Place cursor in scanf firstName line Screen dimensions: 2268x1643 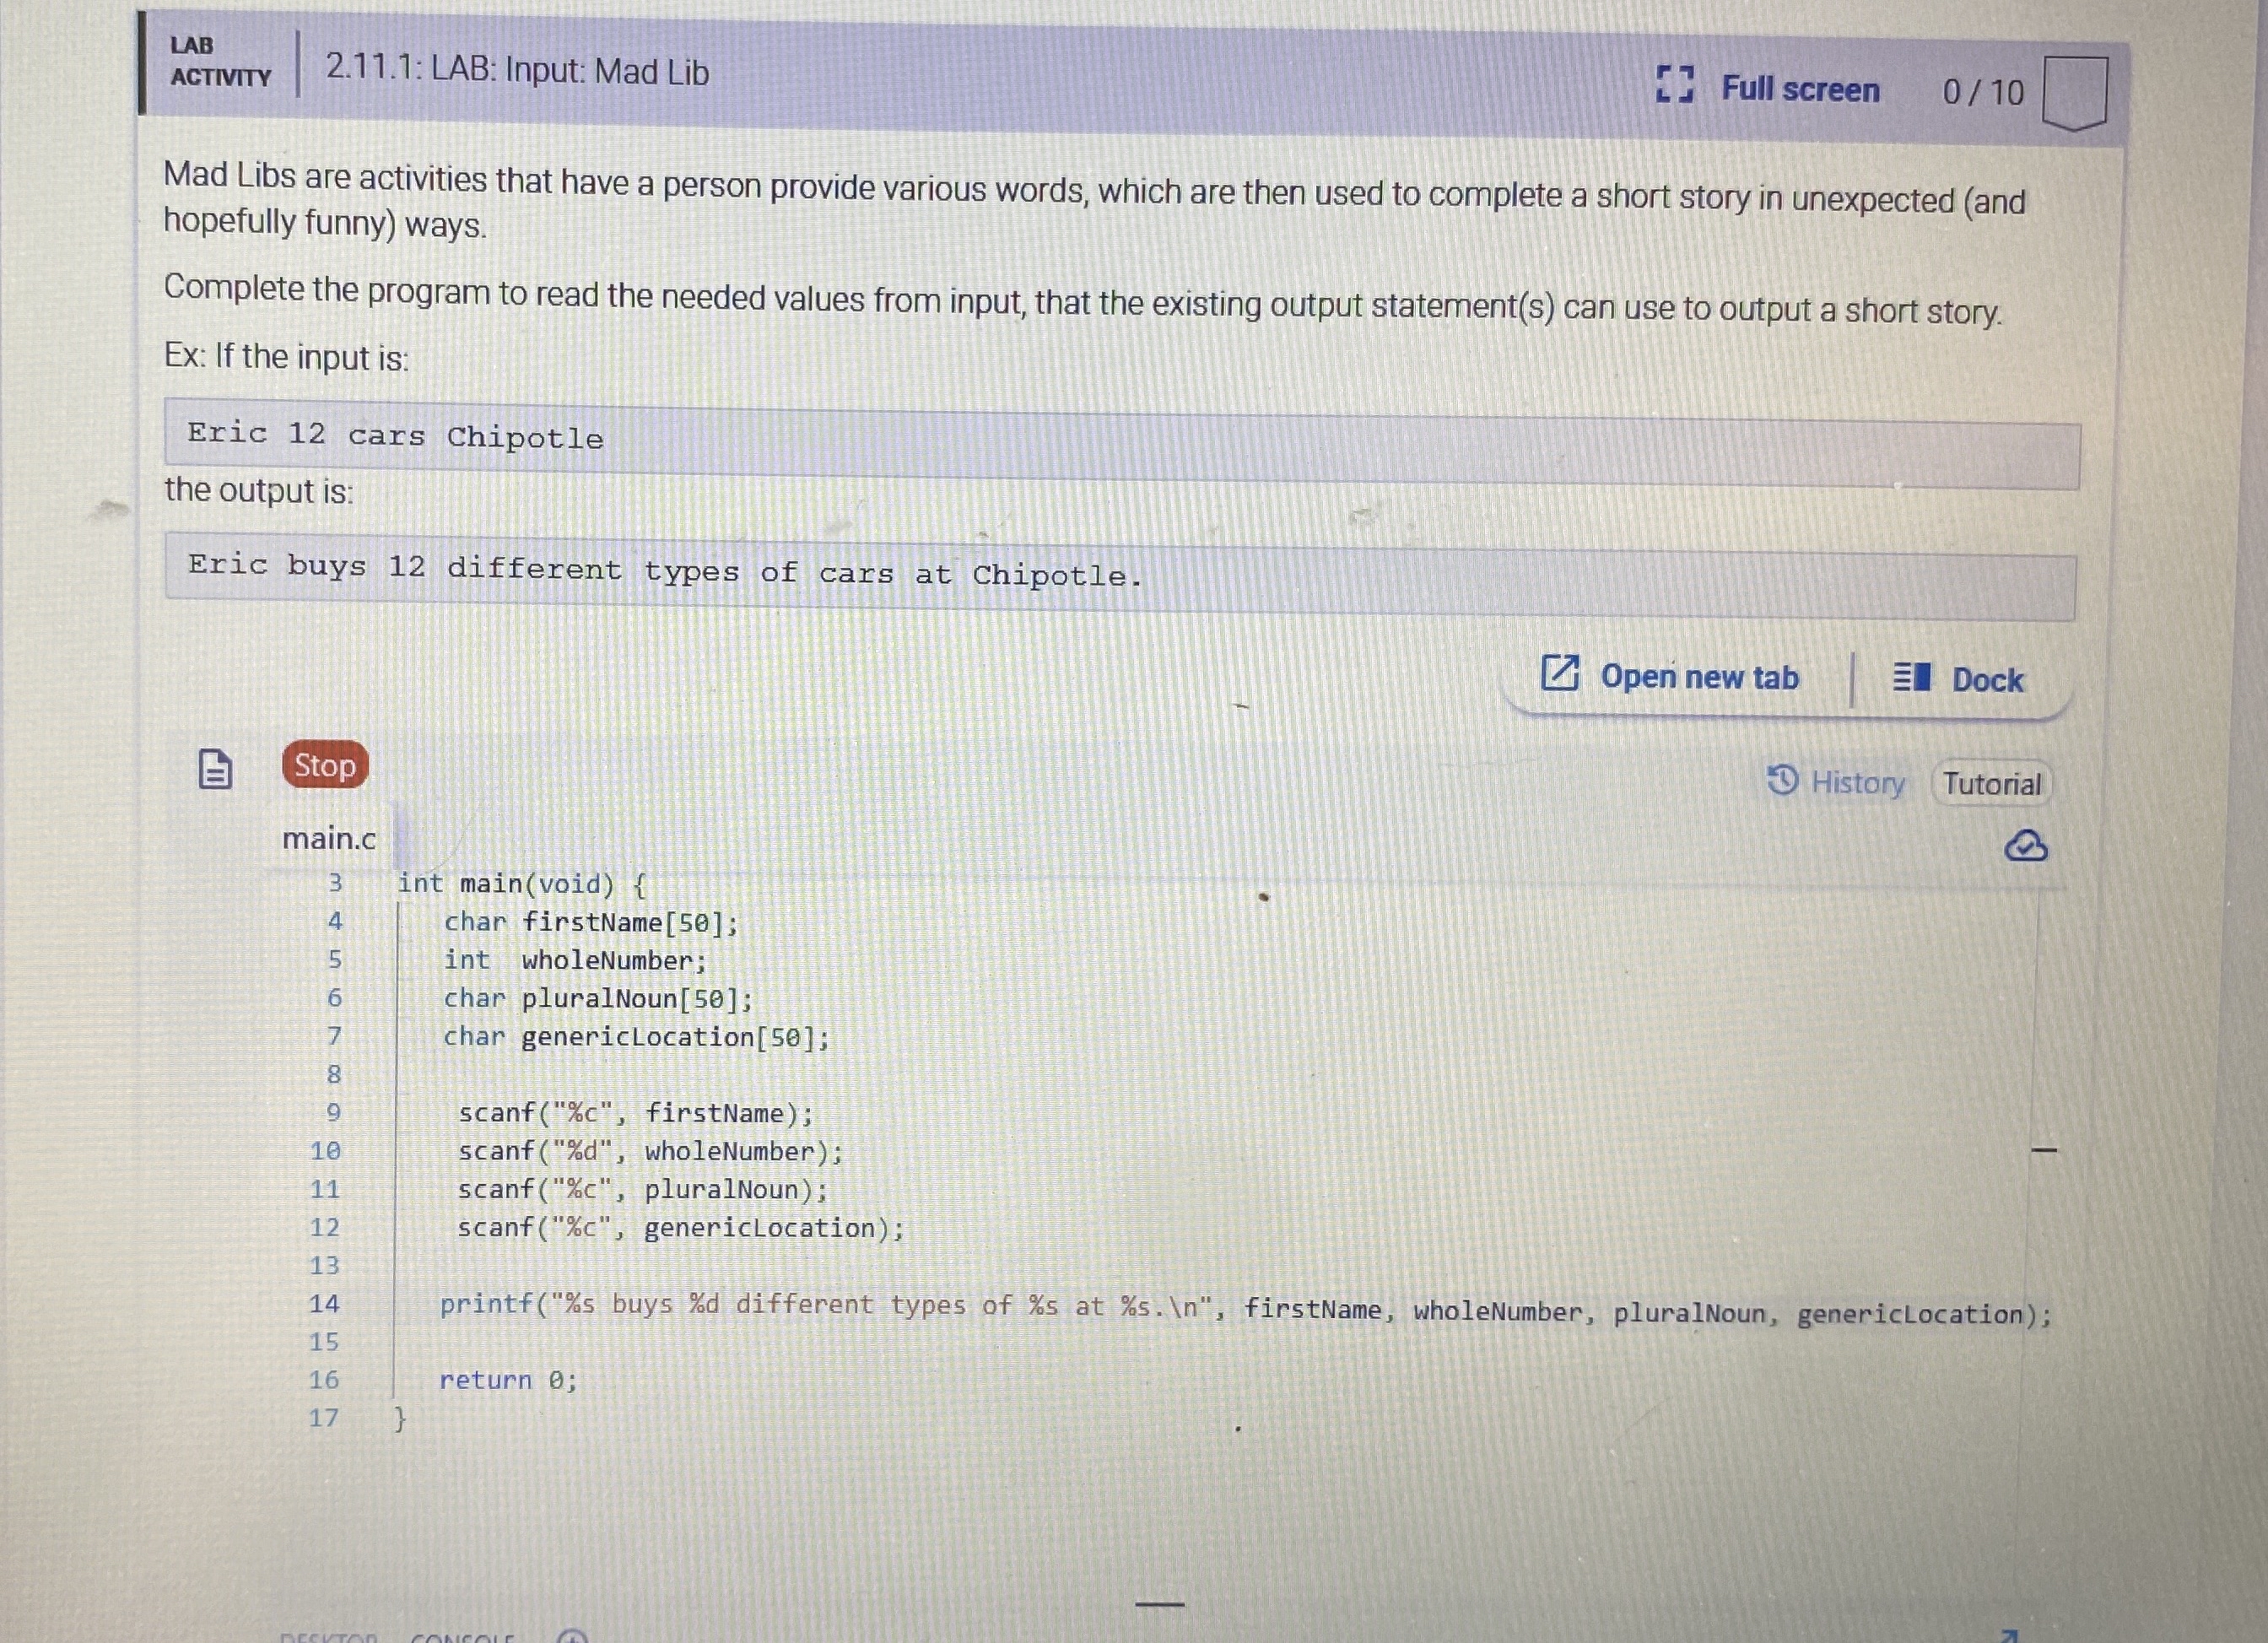pos(635,1113)
